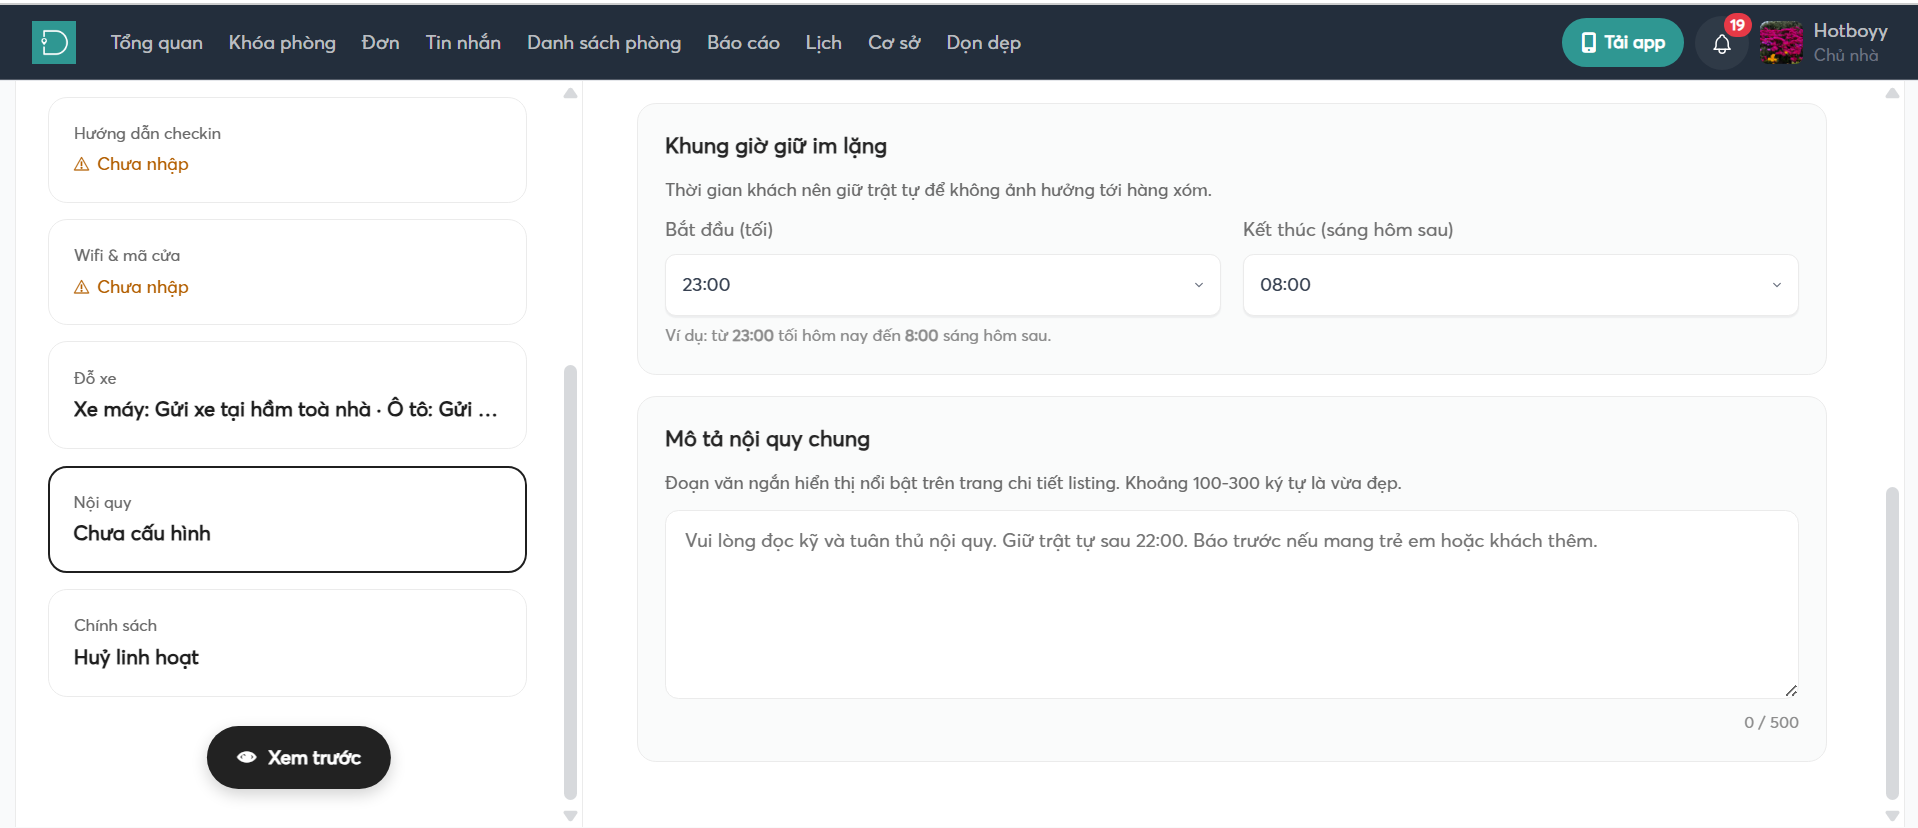
Task: Click the 0 / 500 character counter
Action: (x=1771, y=722)
